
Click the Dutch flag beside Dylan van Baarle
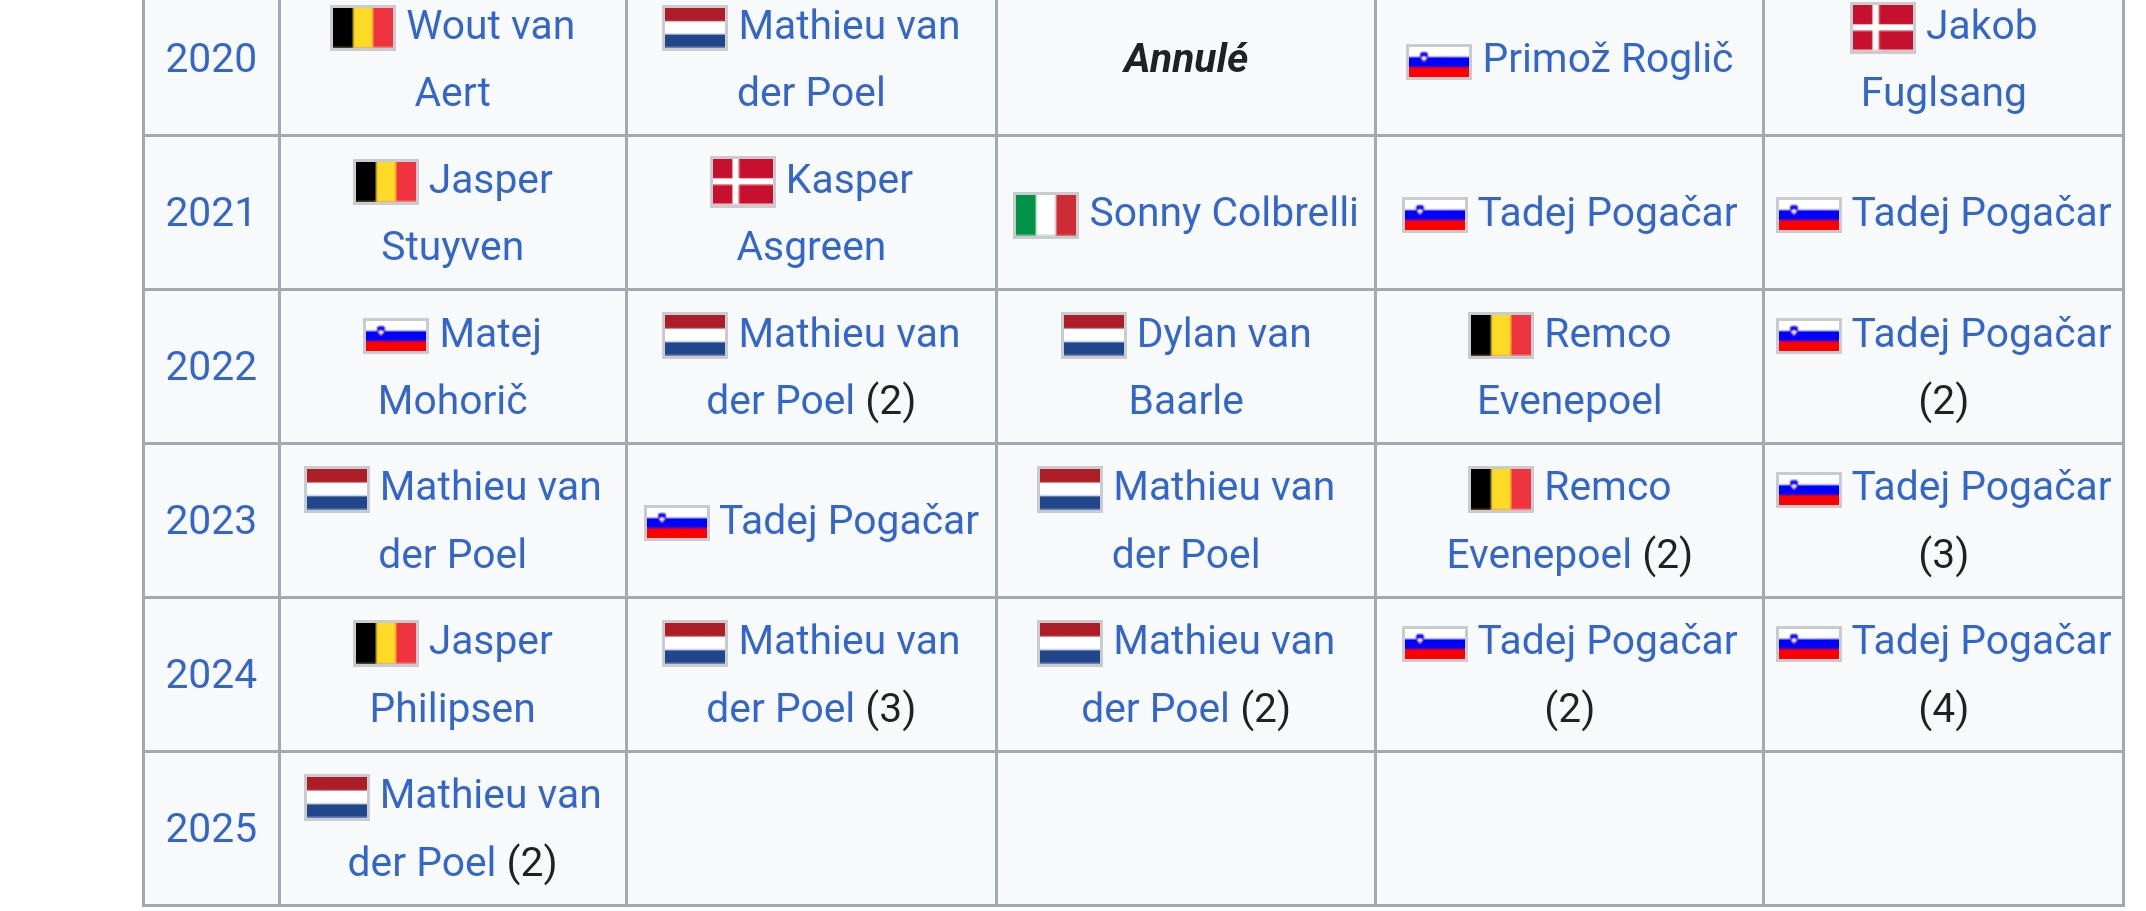[x=1093, y=335]
